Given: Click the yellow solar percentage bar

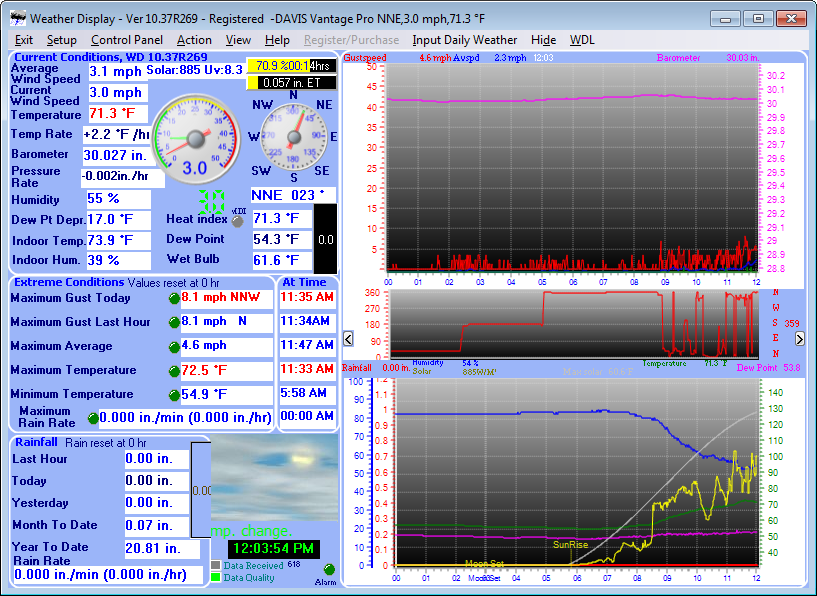Looking at the screenshot, I should click(279, 66).
